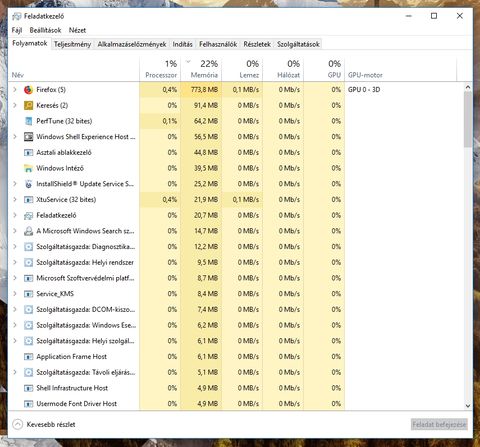Screen dimensions: 480x447
Task: Click the scrollbar up arrow
Action: tap(468, 87)
